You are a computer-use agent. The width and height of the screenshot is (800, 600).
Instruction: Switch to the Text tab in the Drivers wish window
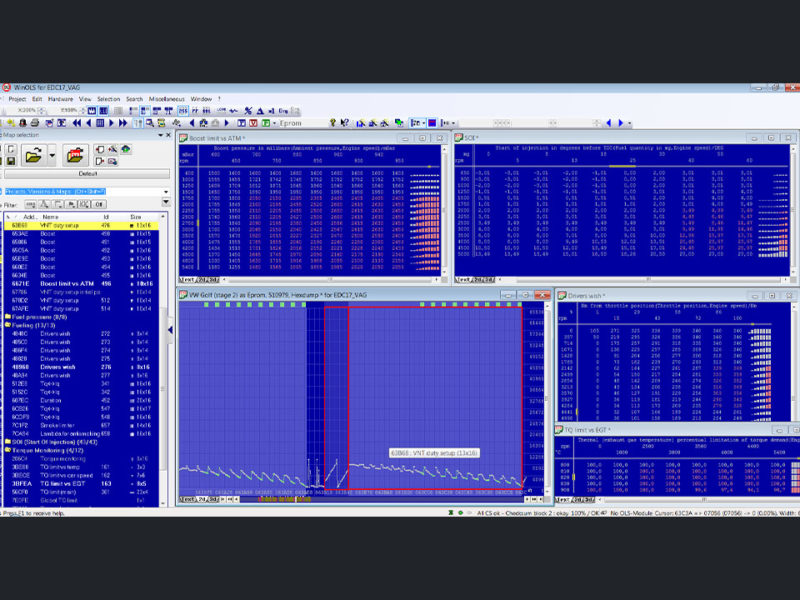tap(562, 420)
